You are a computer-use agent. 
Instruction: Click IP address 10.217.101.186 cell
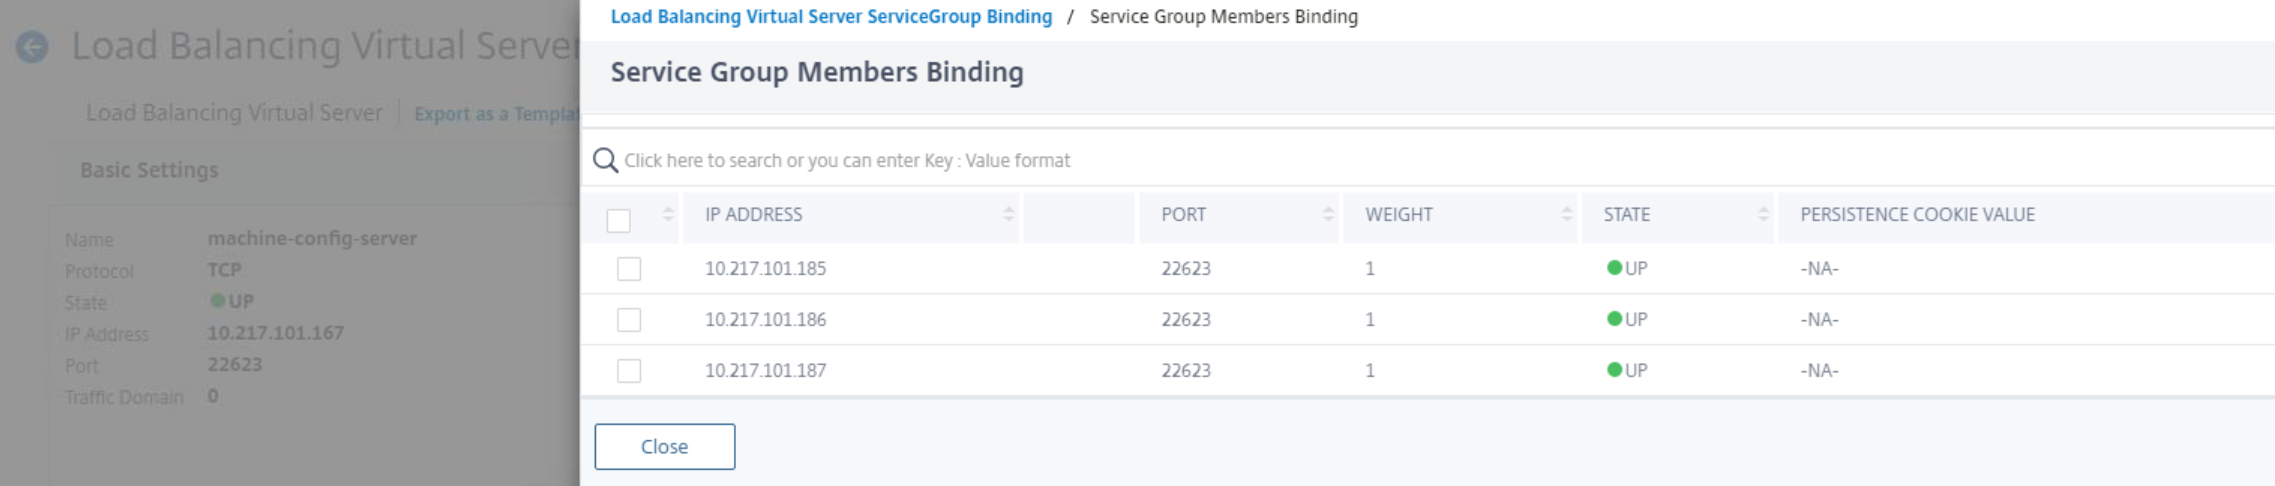pos(765,320)
